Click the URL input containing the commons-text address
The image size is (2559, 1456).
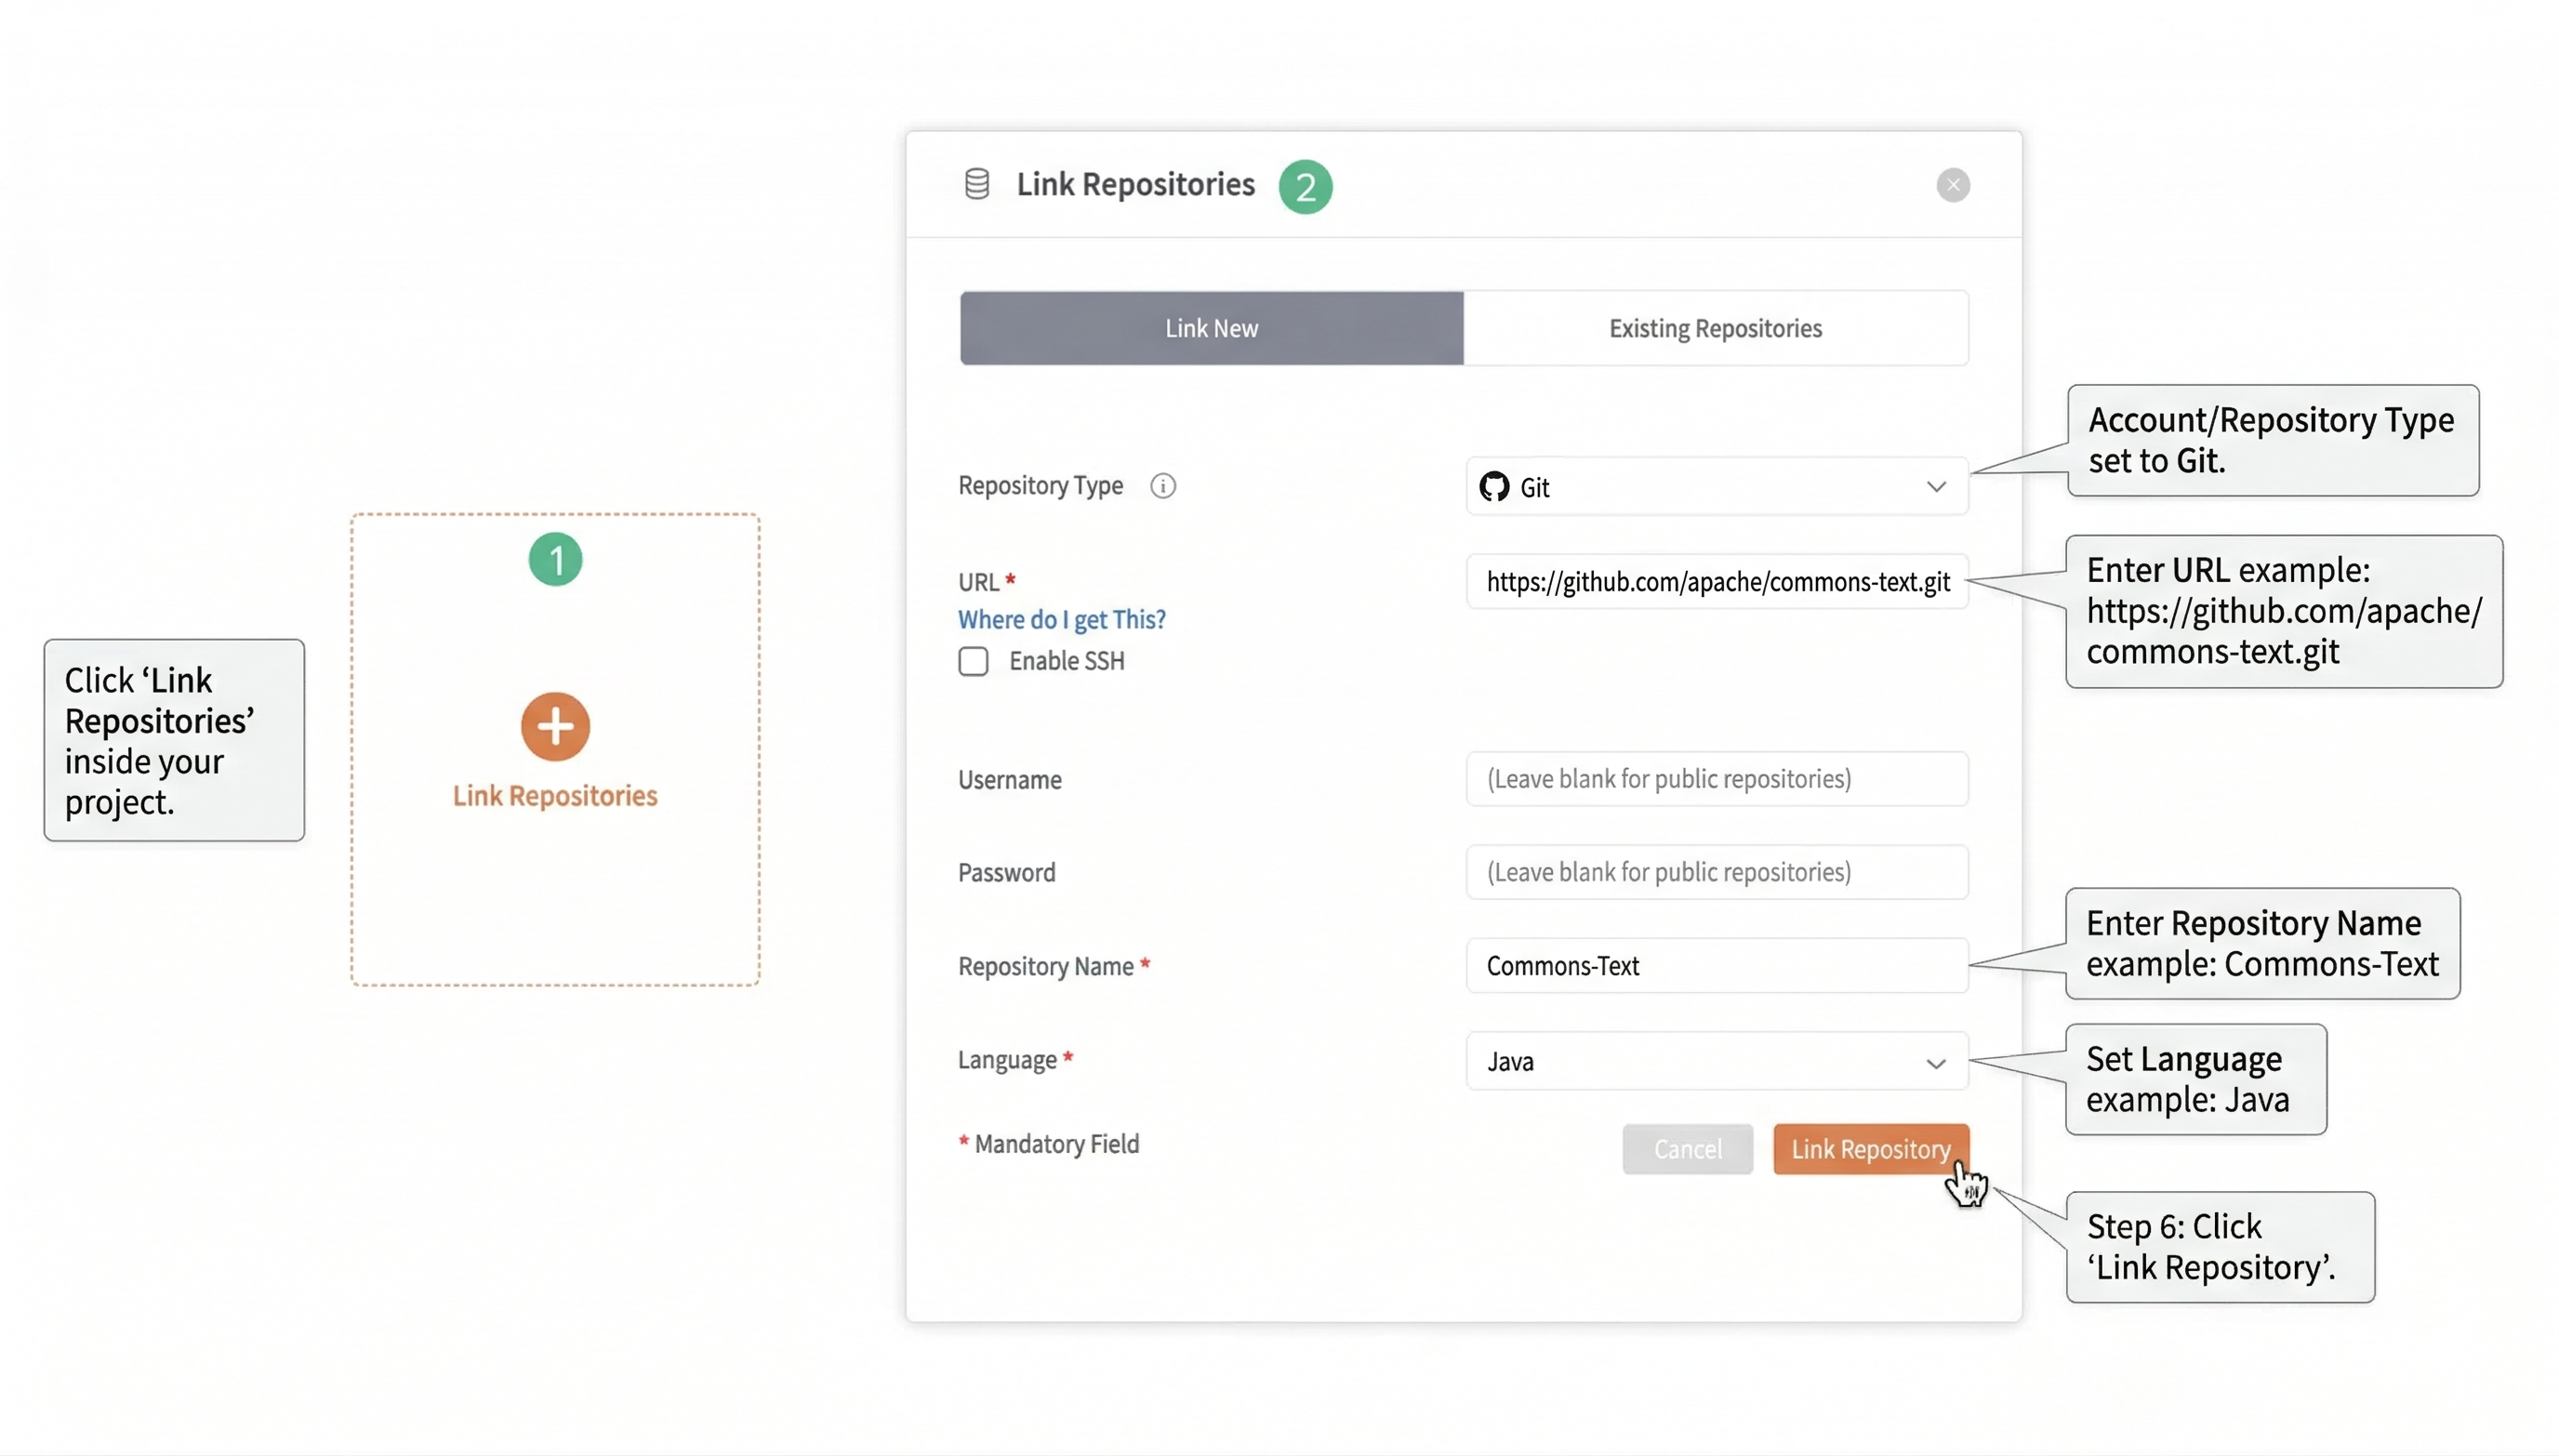coord(1714,582)
